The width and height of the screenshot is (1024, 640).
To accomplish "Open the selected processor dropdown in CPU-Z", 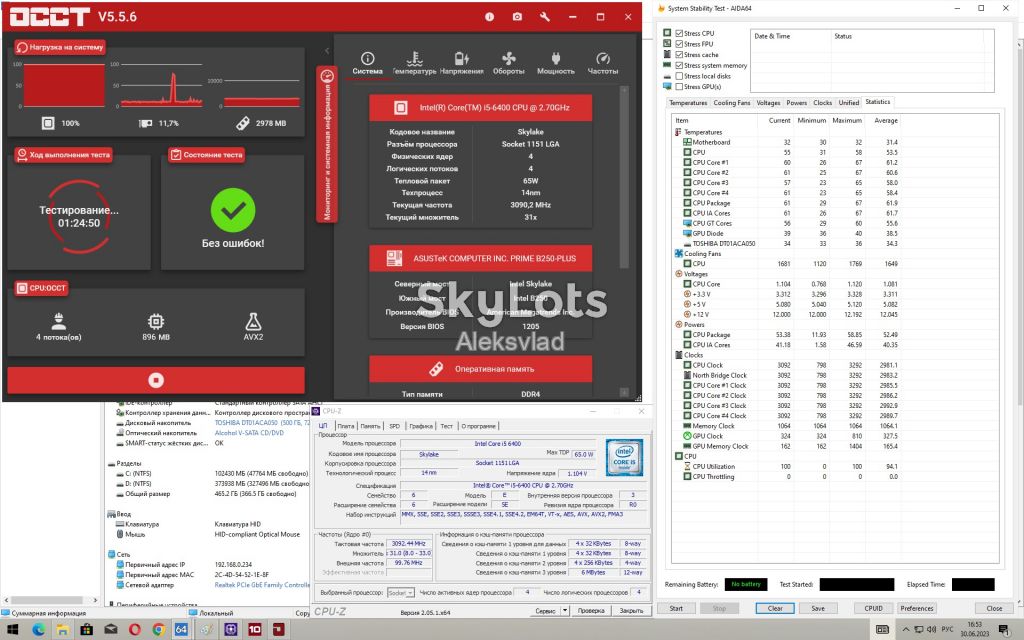I will (x=401, y=593).
